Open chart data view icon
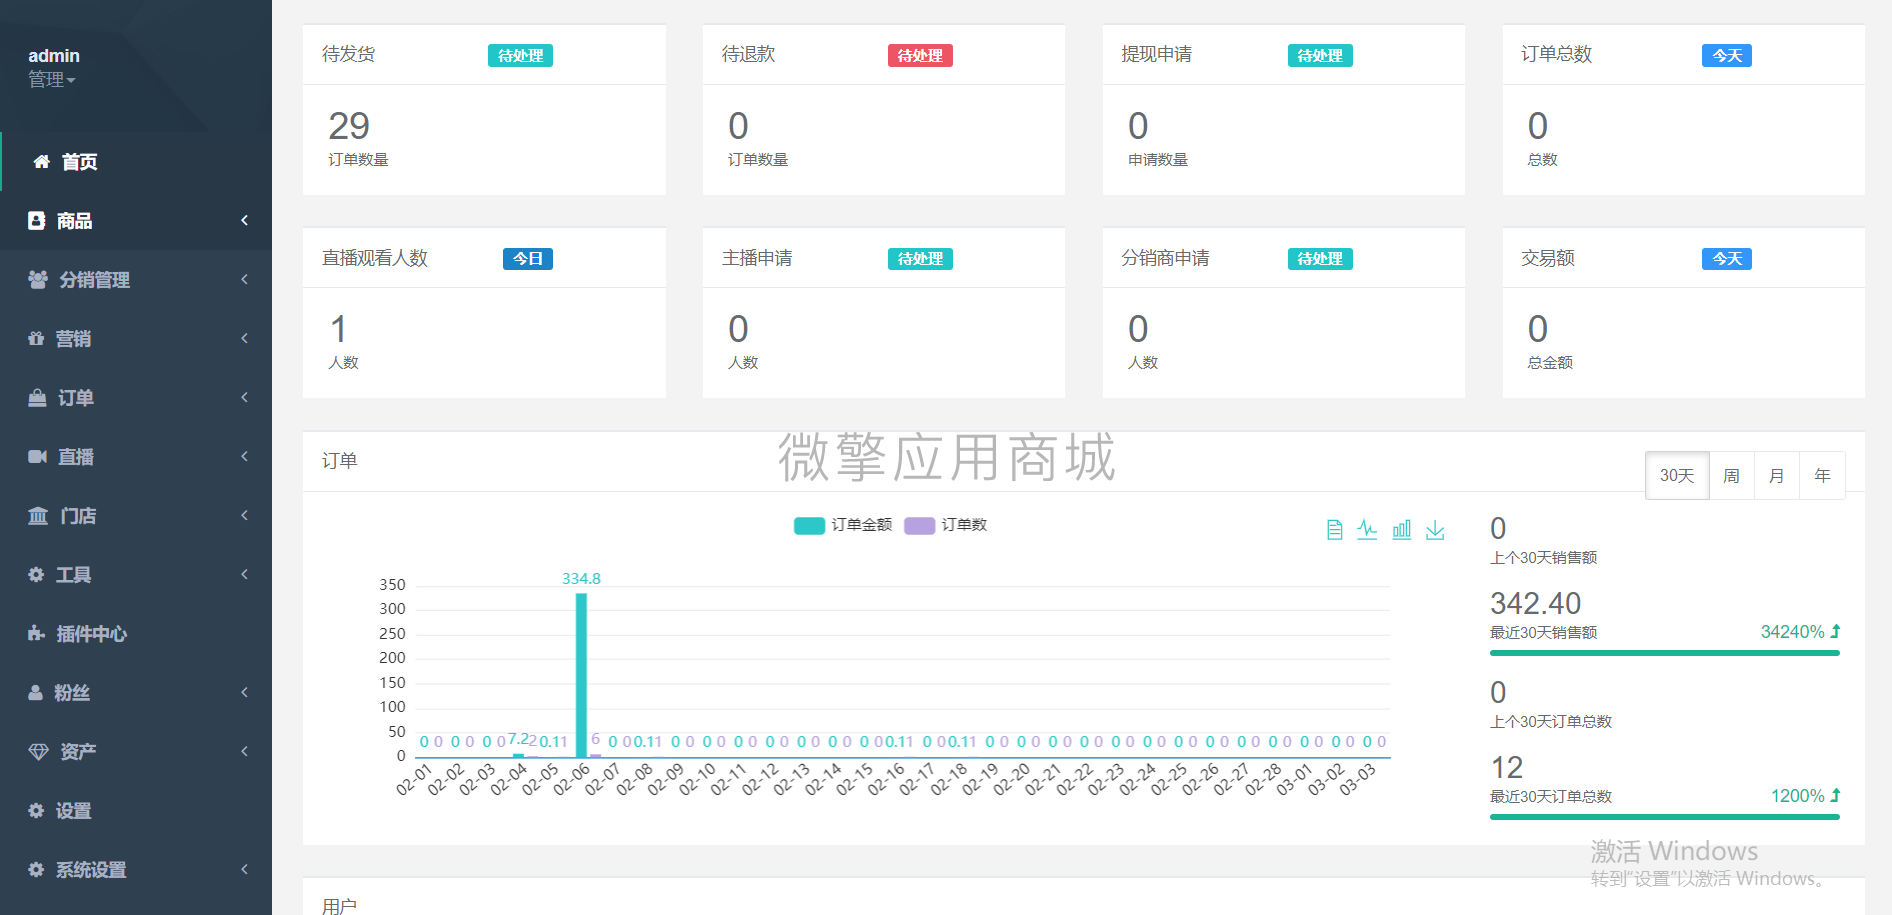 click(1334, 530)
